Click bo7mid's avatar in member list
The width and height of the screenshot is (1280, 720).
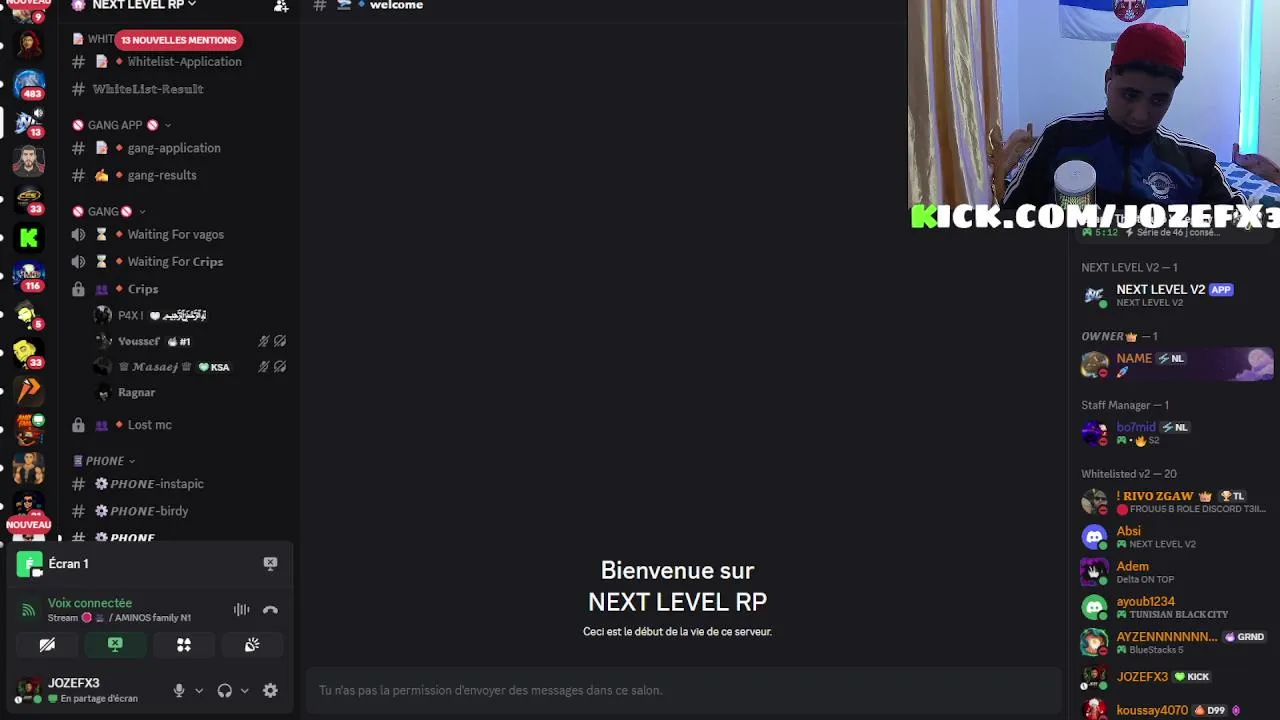coord(1095,433)
